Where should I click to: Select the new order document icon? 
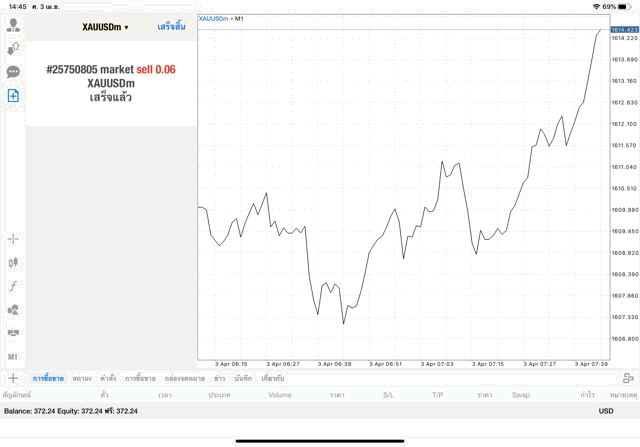coord(13,96)
